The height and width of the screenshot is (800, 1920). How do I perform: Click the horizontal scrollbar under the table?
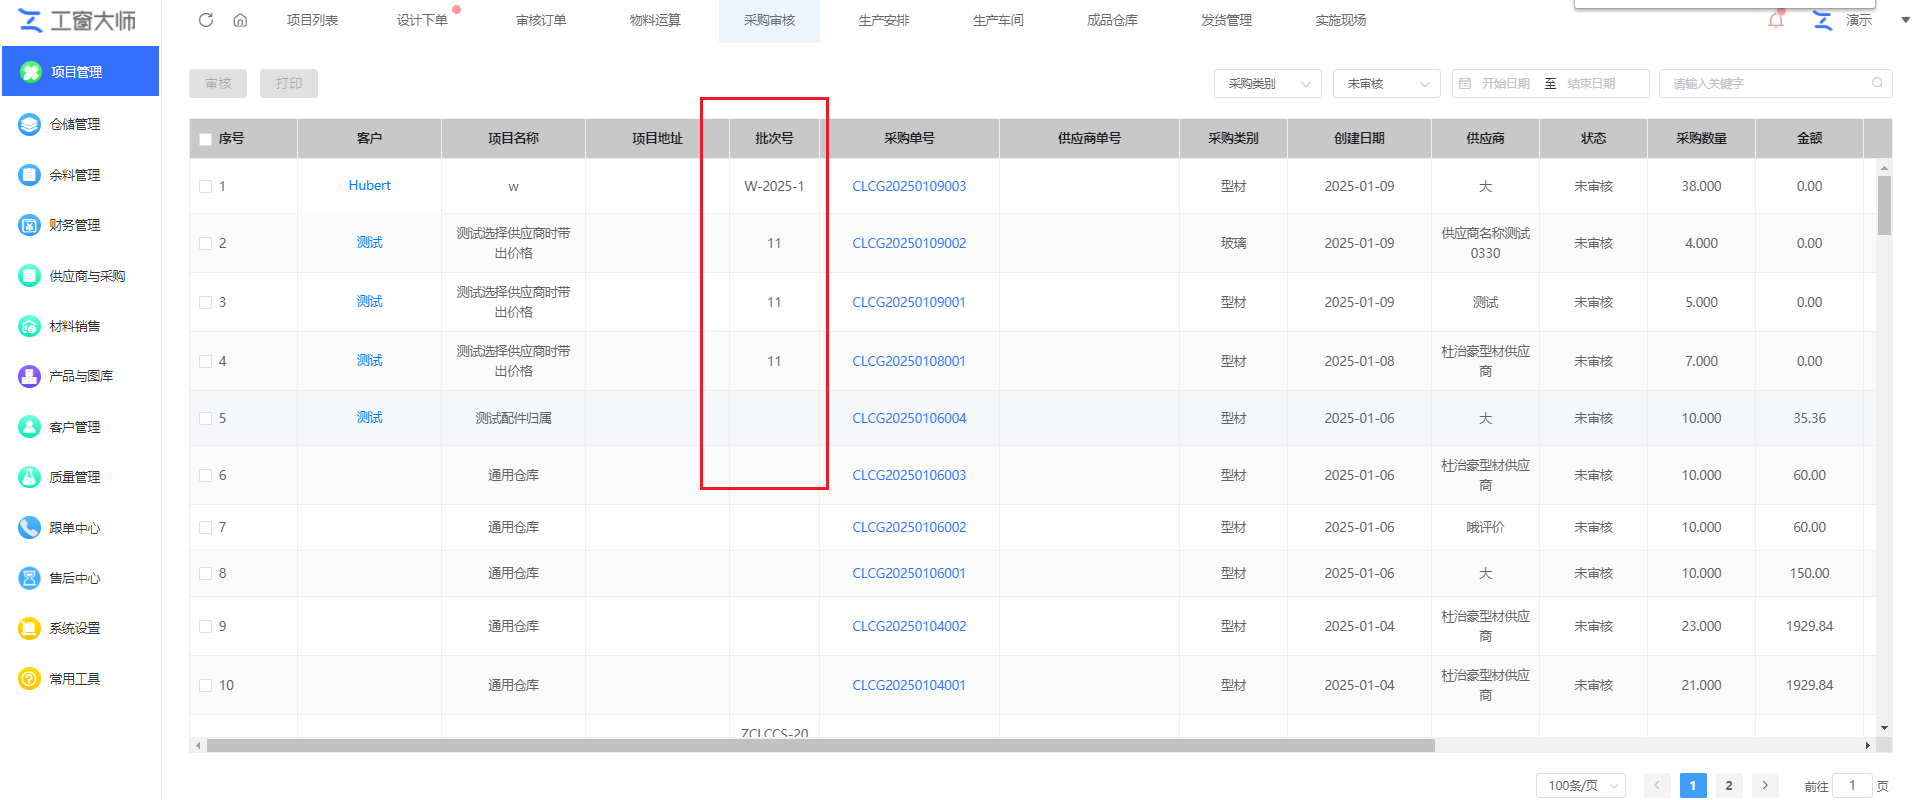pos(820,746)
